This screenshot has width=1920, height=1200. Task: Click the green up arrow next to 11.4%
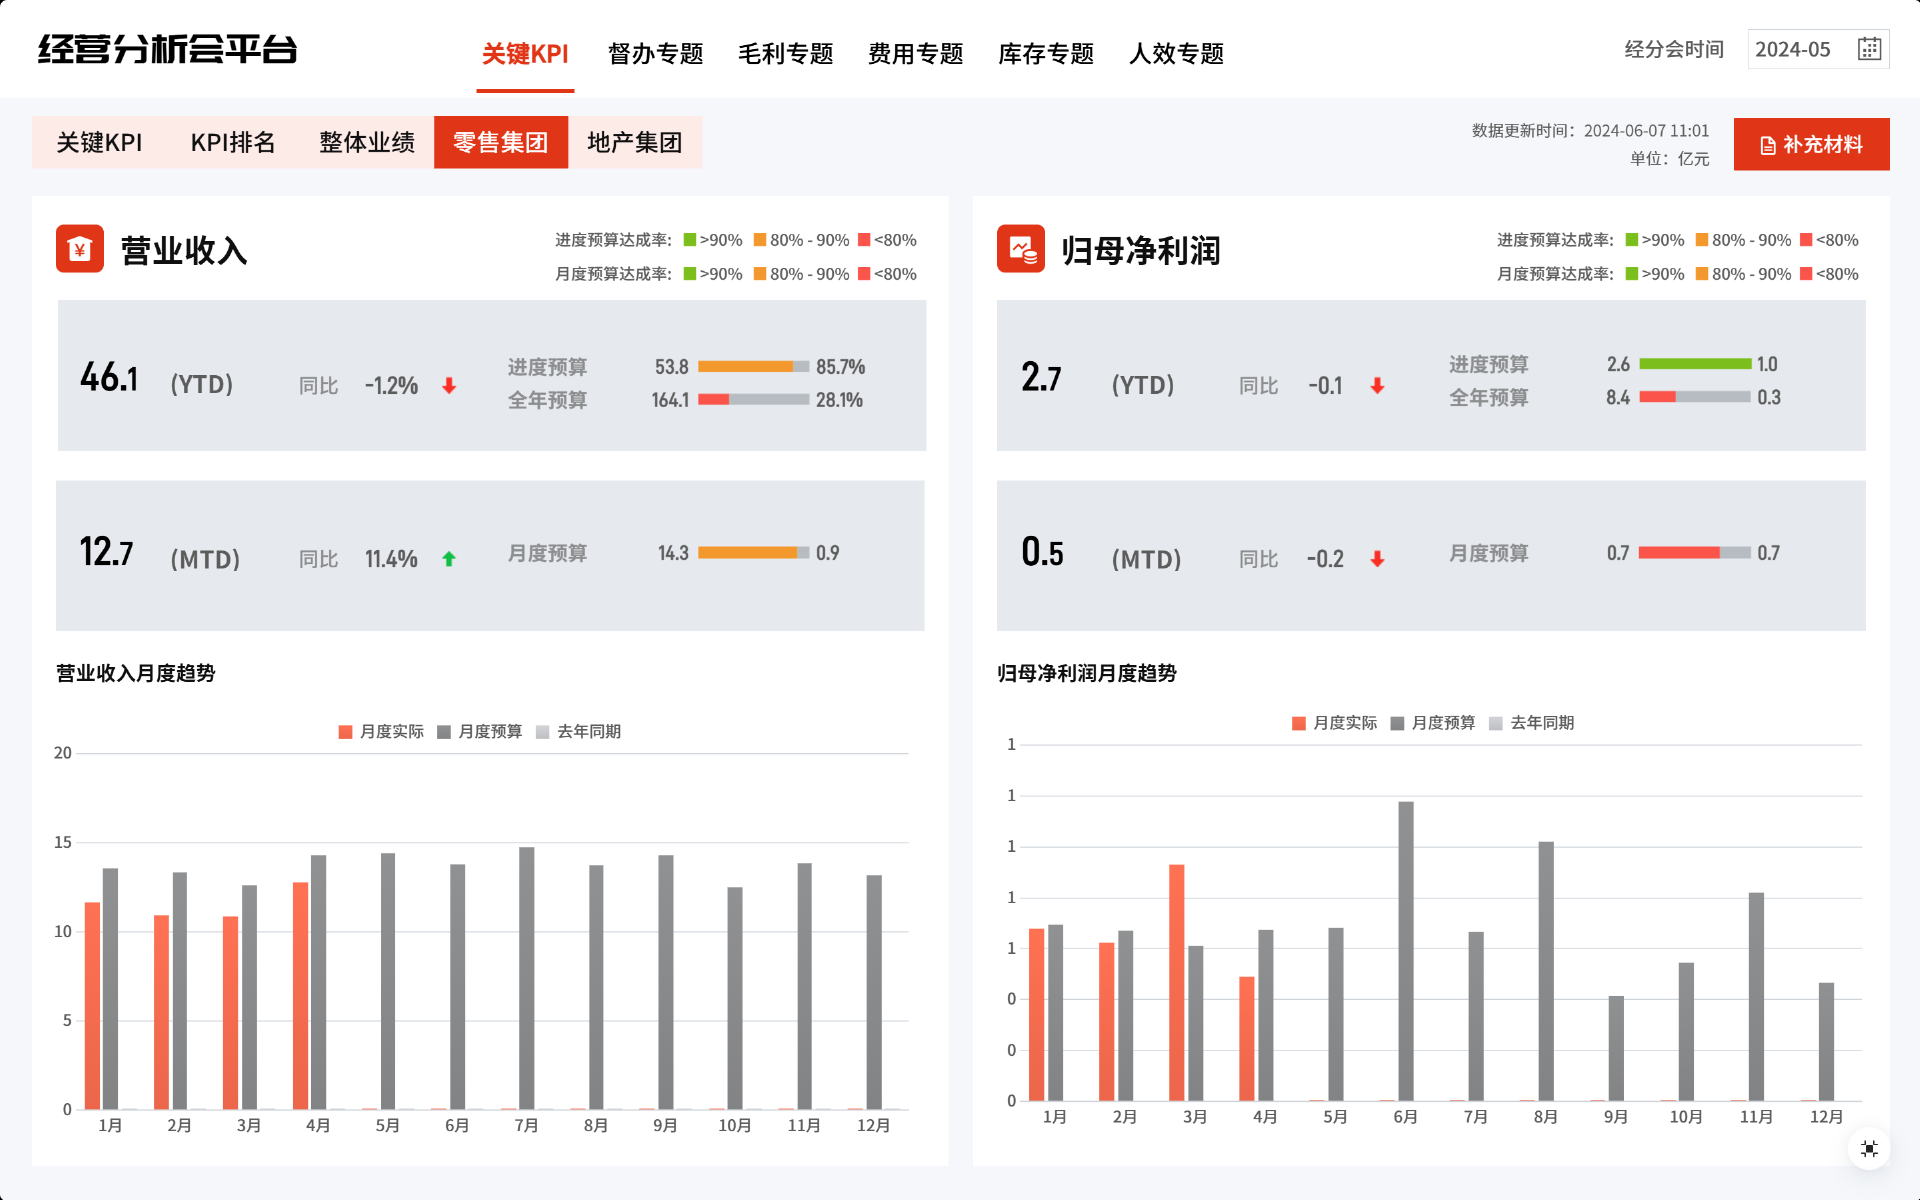(x=449, y=559)
